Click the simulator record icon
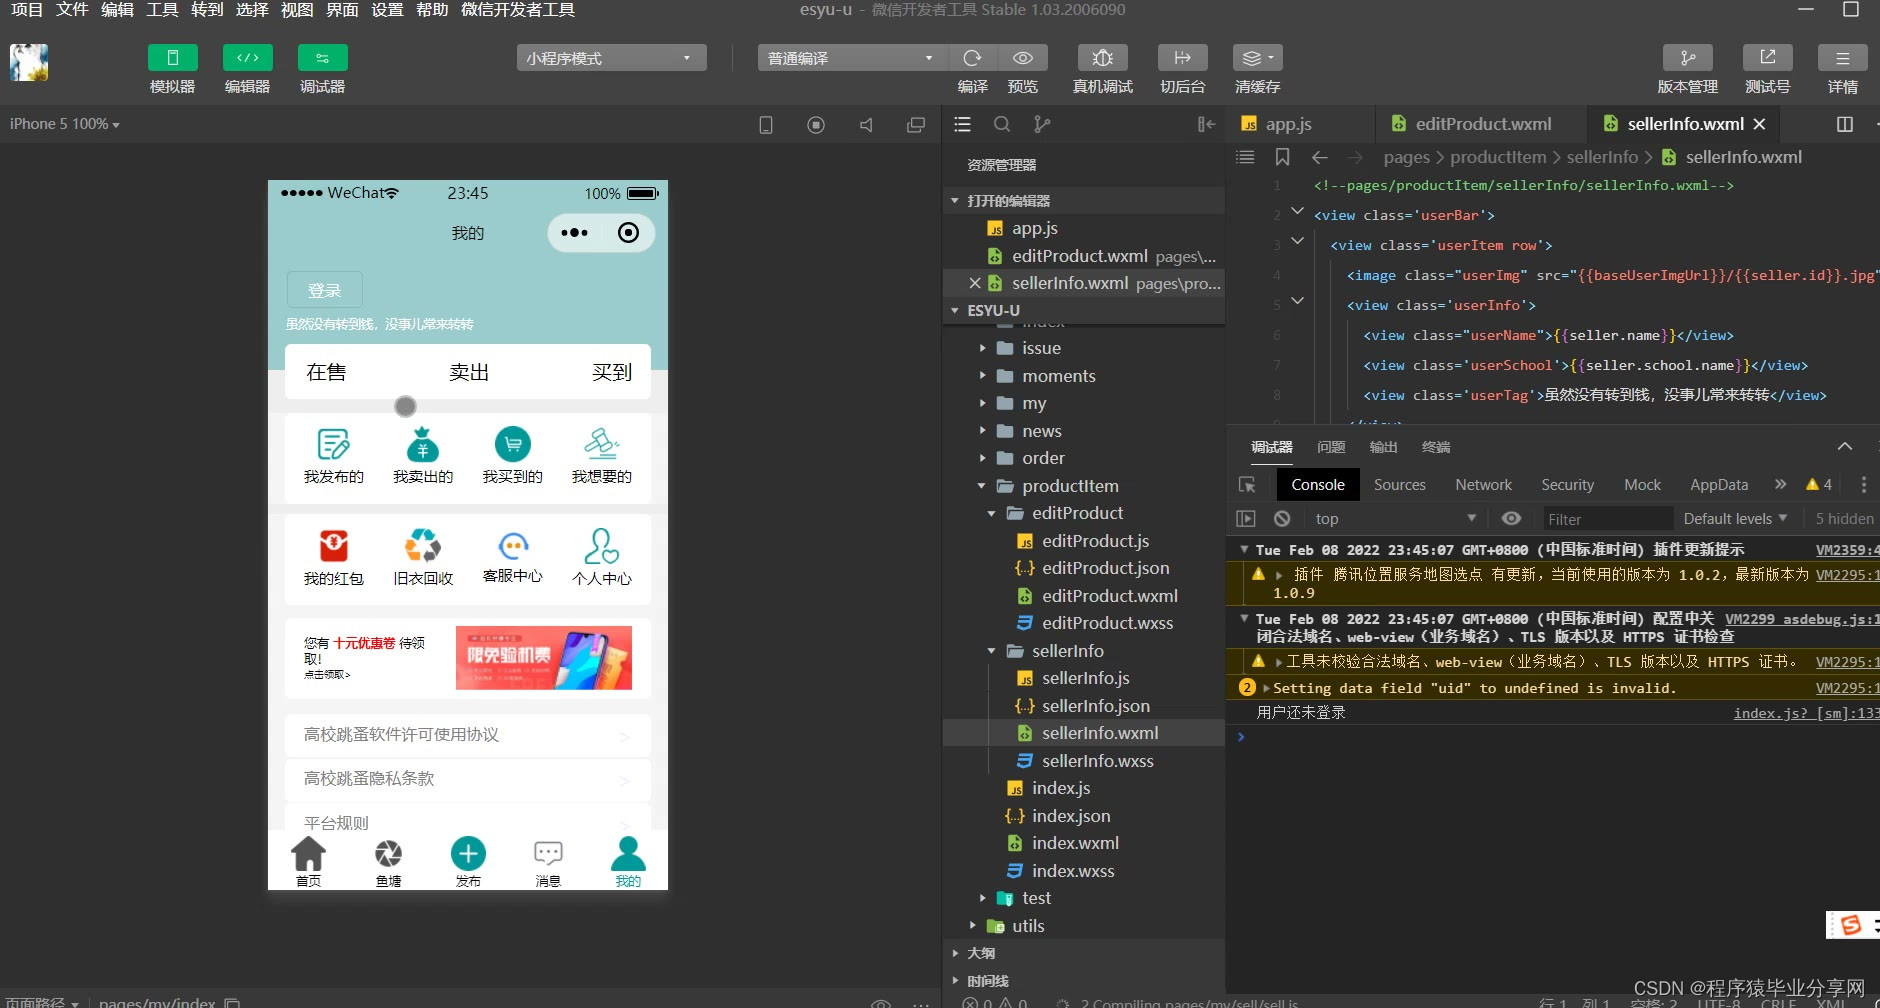1880x1008 pixels. point(816,125)
